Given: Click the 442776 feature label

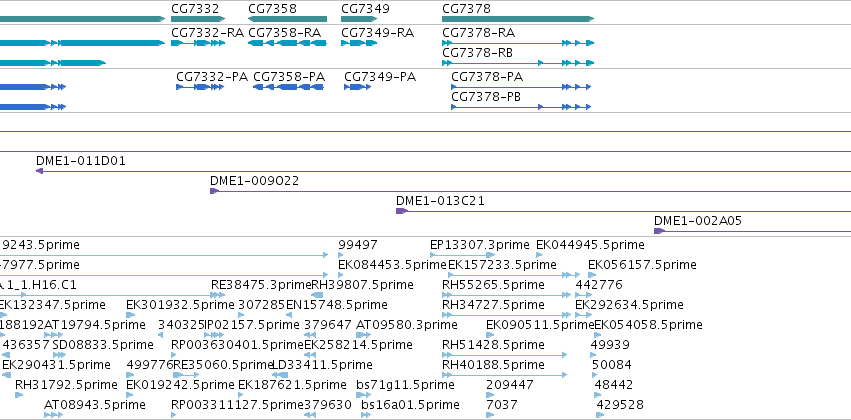Looking at the screenshot, I should 599,285.
